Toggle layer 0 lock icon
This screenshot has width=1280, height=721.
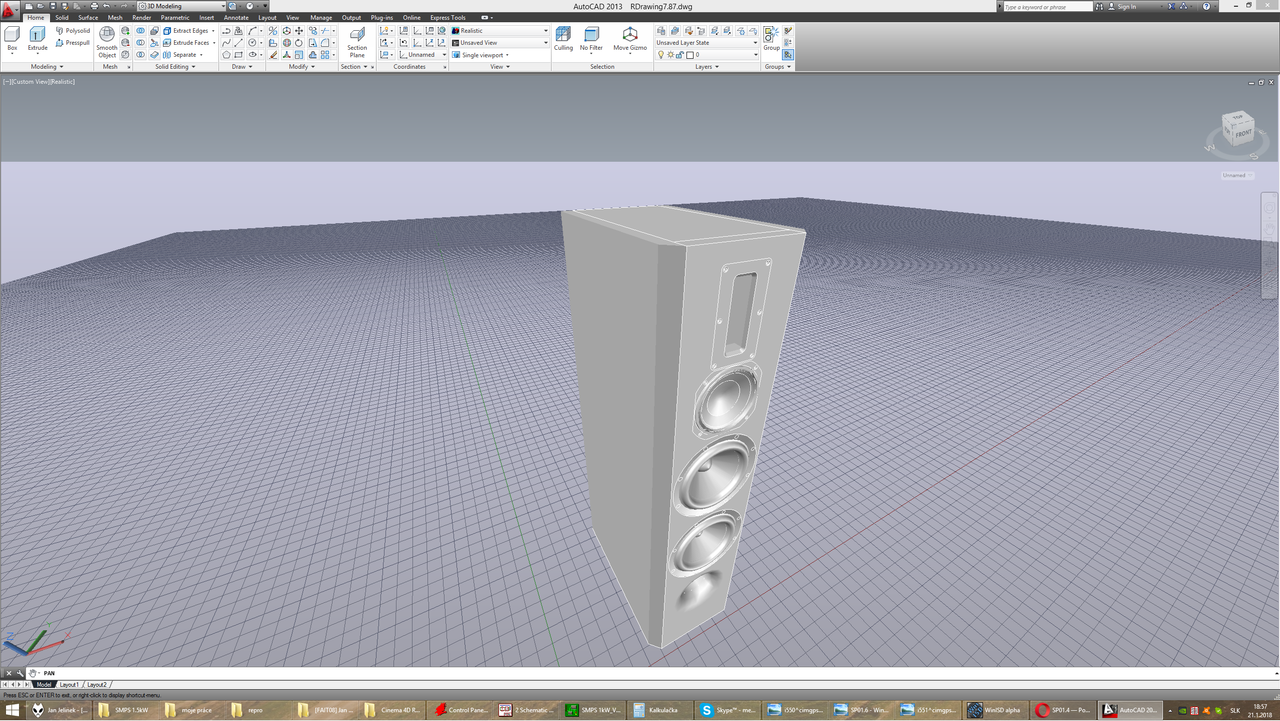[680, 55]
